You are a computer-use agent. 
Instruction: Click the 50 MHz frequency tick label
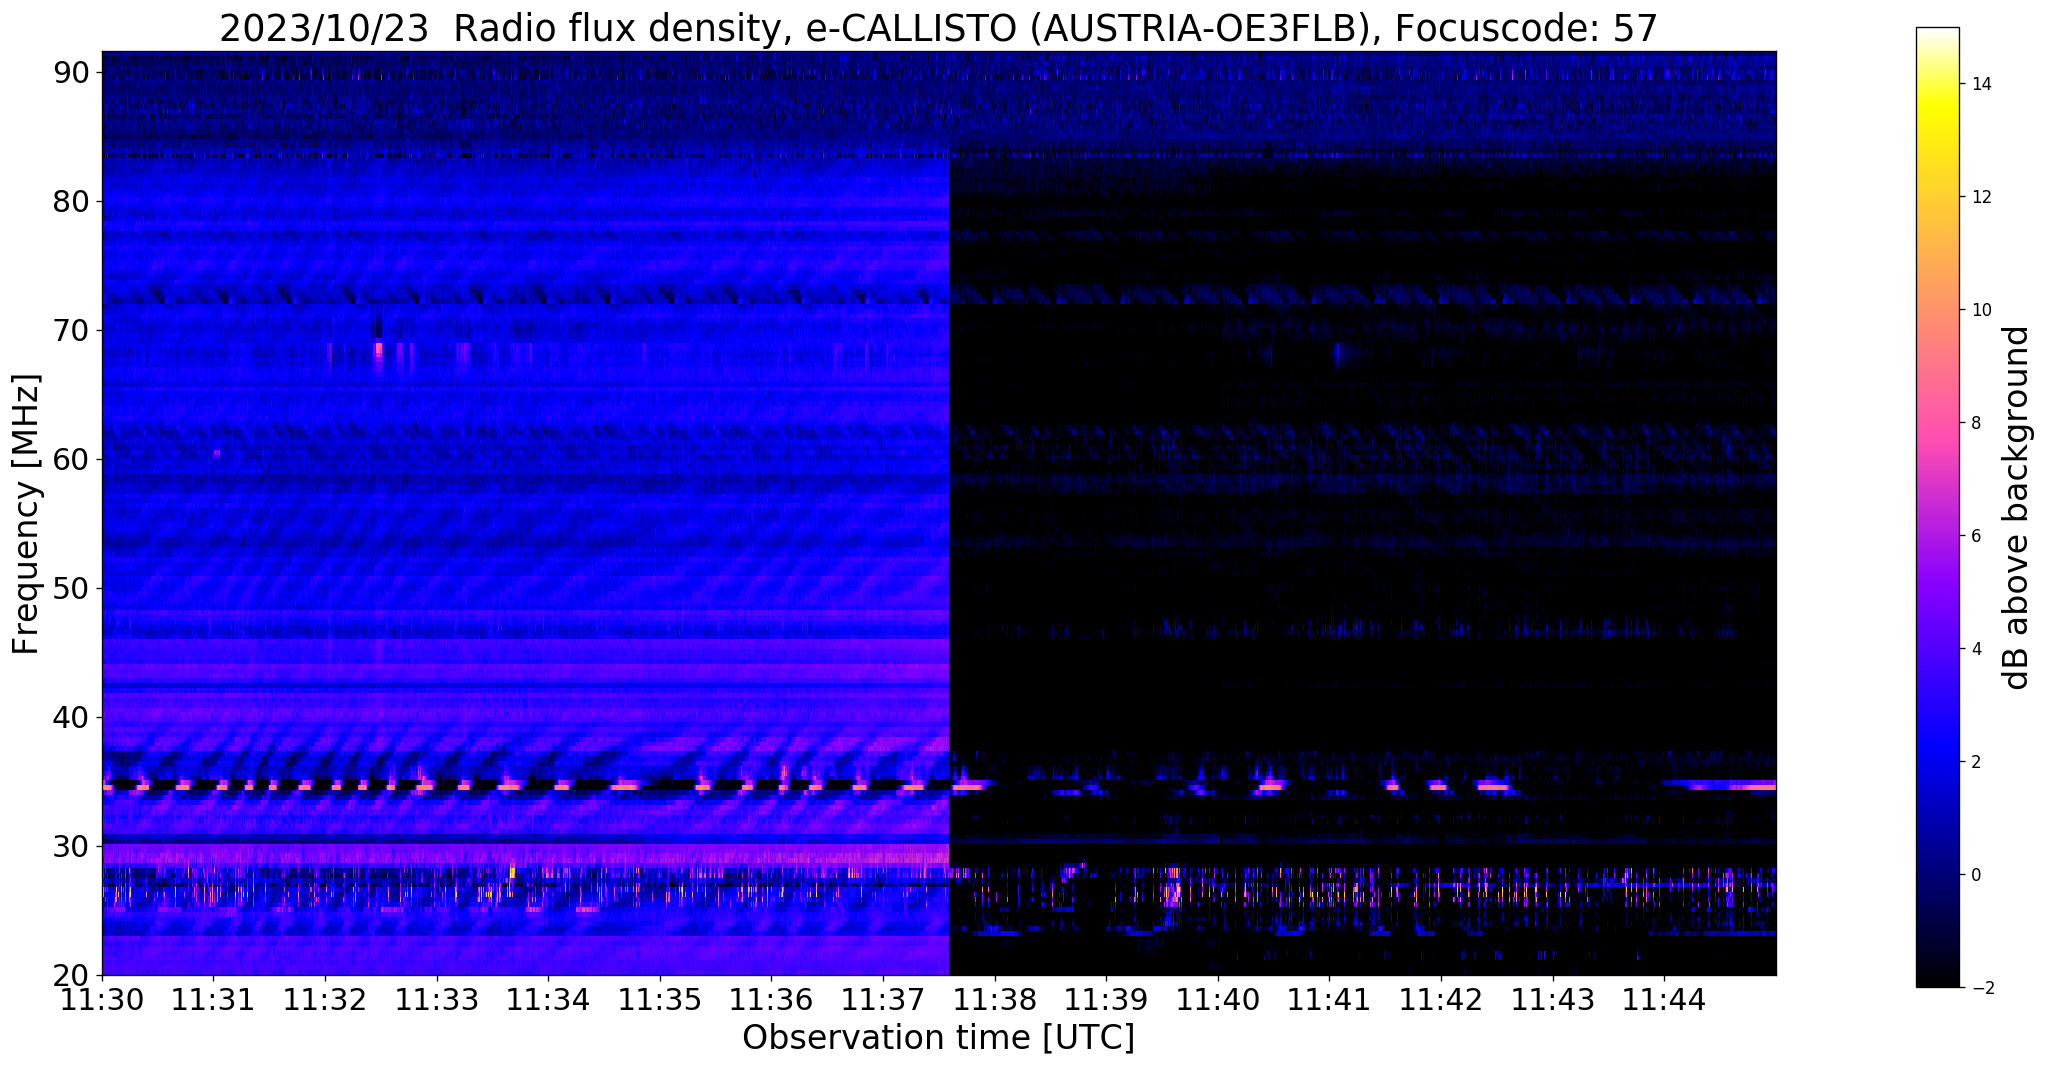pos(70,589)
